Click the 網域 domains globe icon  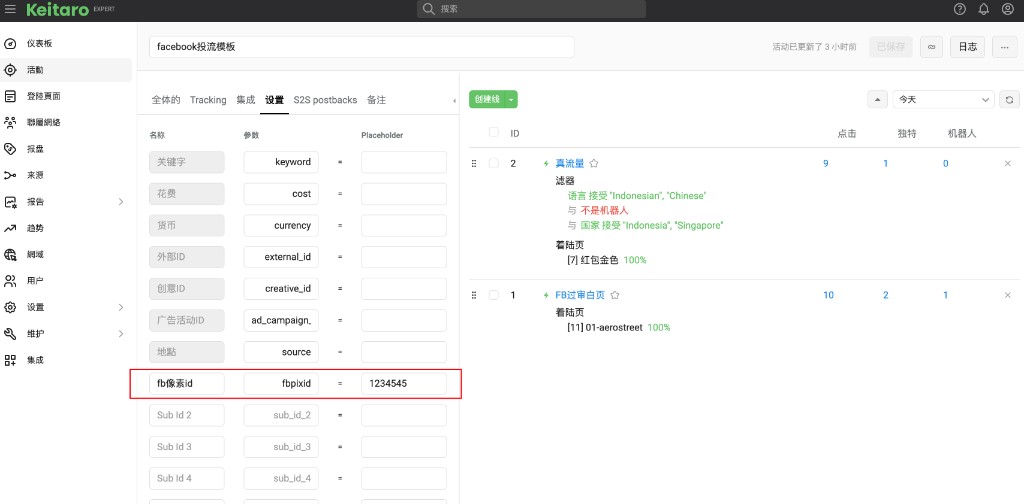point(10,255)
